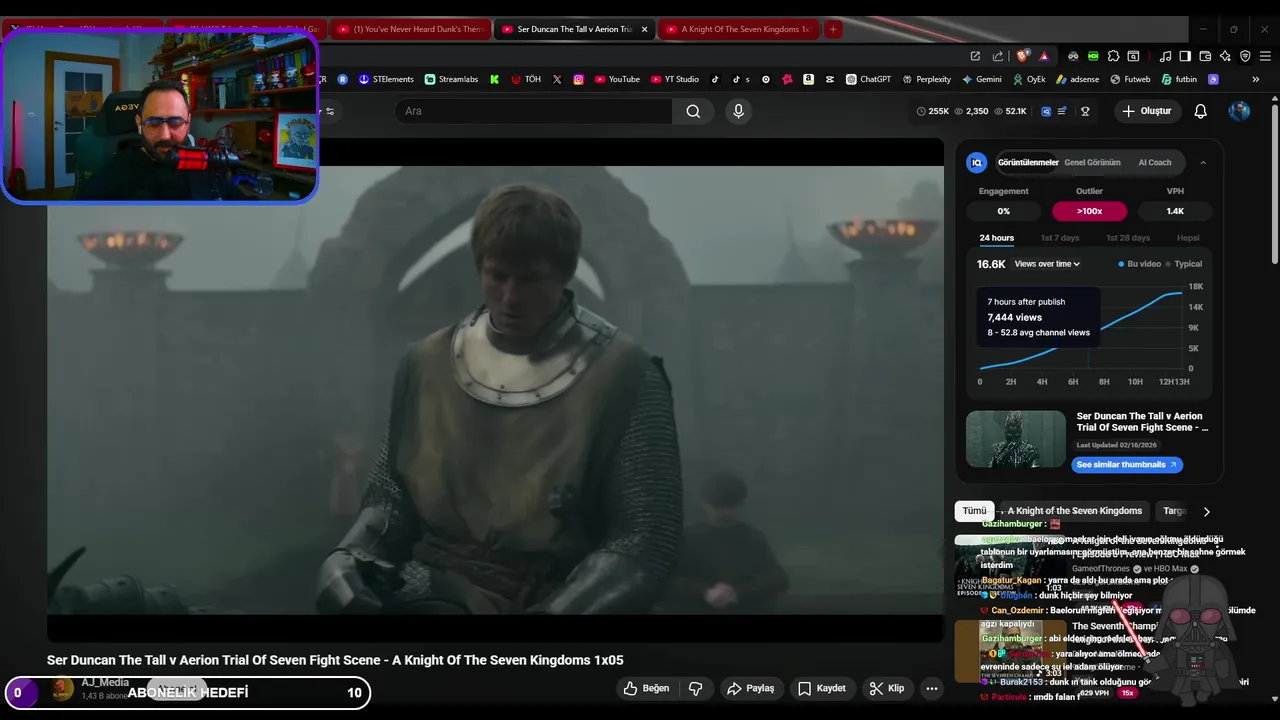1280x720 pixels.
Task: Open the ChatGPT bookmark
Action: coord(868,79)
